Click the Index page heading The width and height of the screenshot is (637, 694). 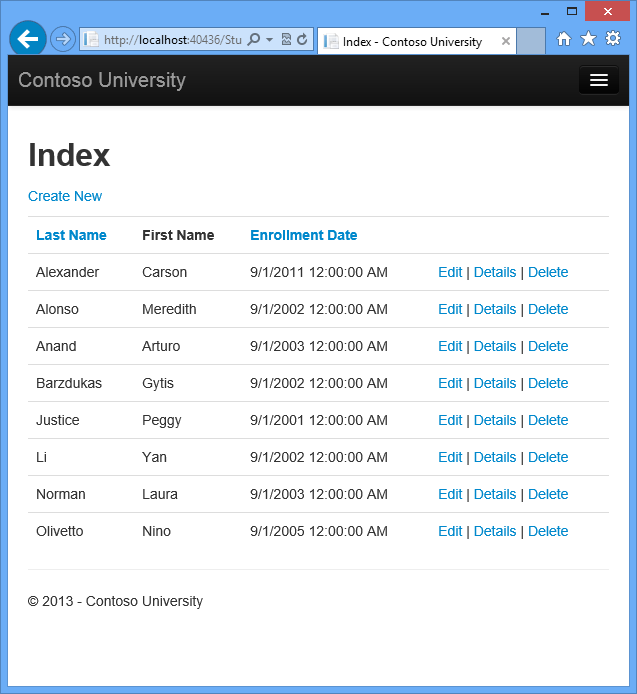pyautogui.click(x=69, y=155)
